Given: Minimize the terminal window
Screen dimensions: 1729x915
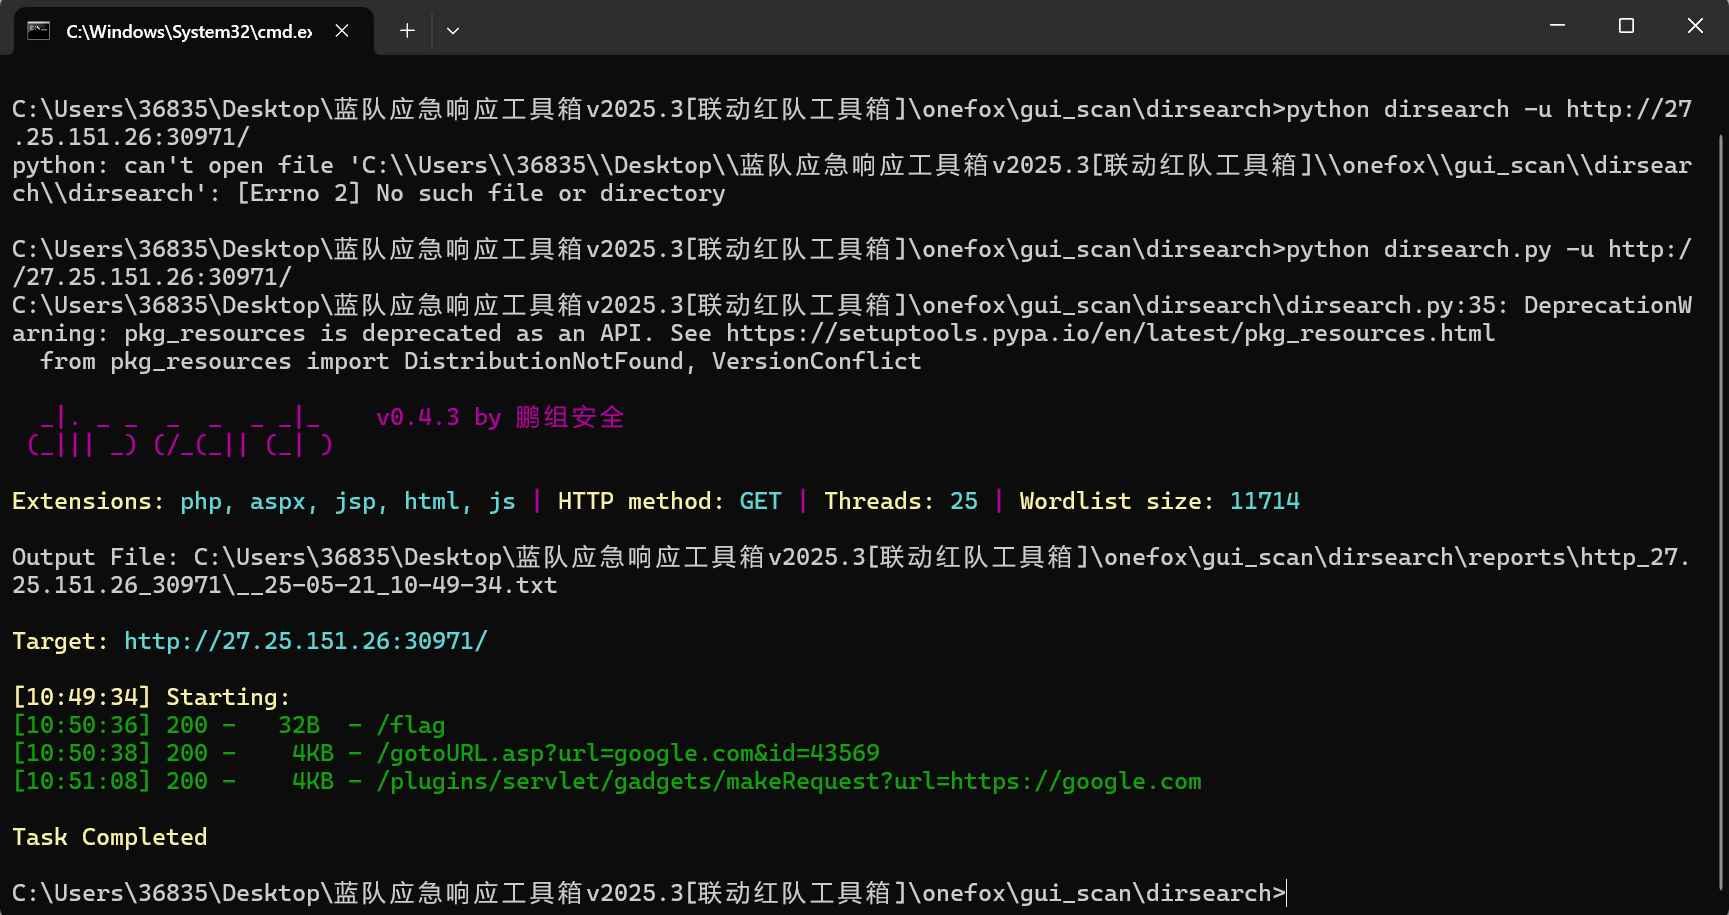Looking at the screenshot, I should tap(1557, 26).
